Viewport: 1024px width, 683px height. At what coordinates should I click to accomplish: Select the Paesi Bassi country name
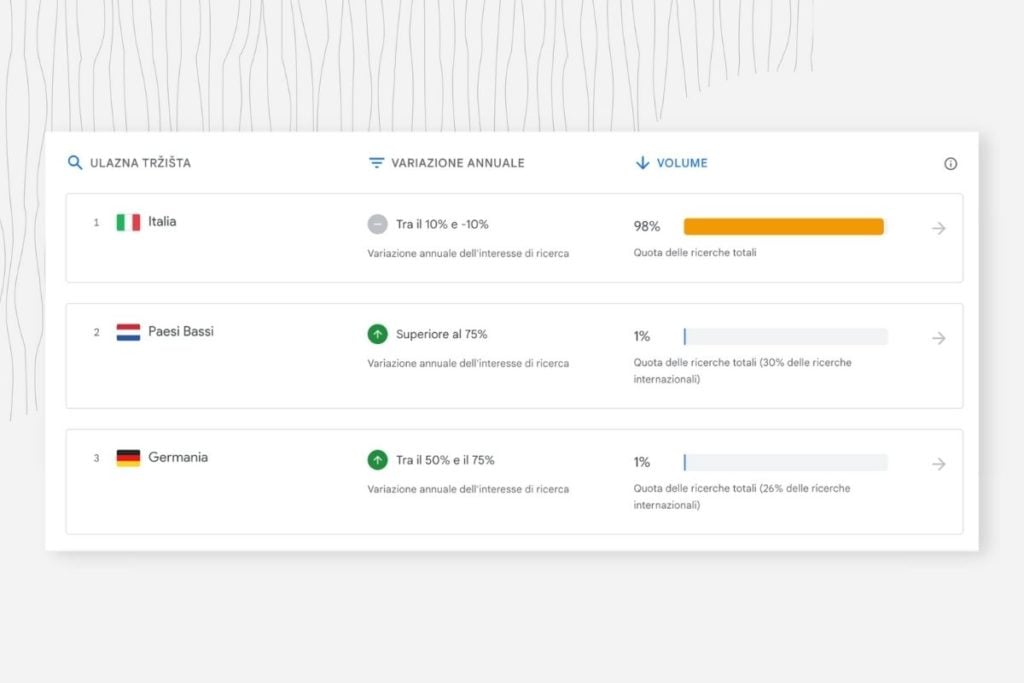pos(181,331)
